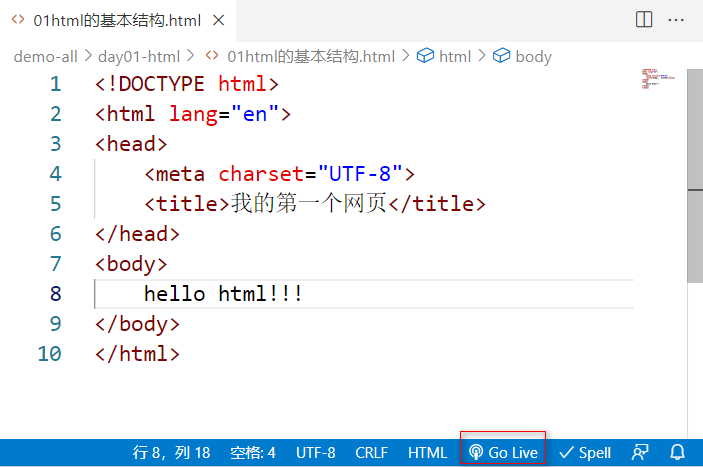Click the minimap code preview
This screenshot has width=703, height=467.
click(x=659, y=80)
